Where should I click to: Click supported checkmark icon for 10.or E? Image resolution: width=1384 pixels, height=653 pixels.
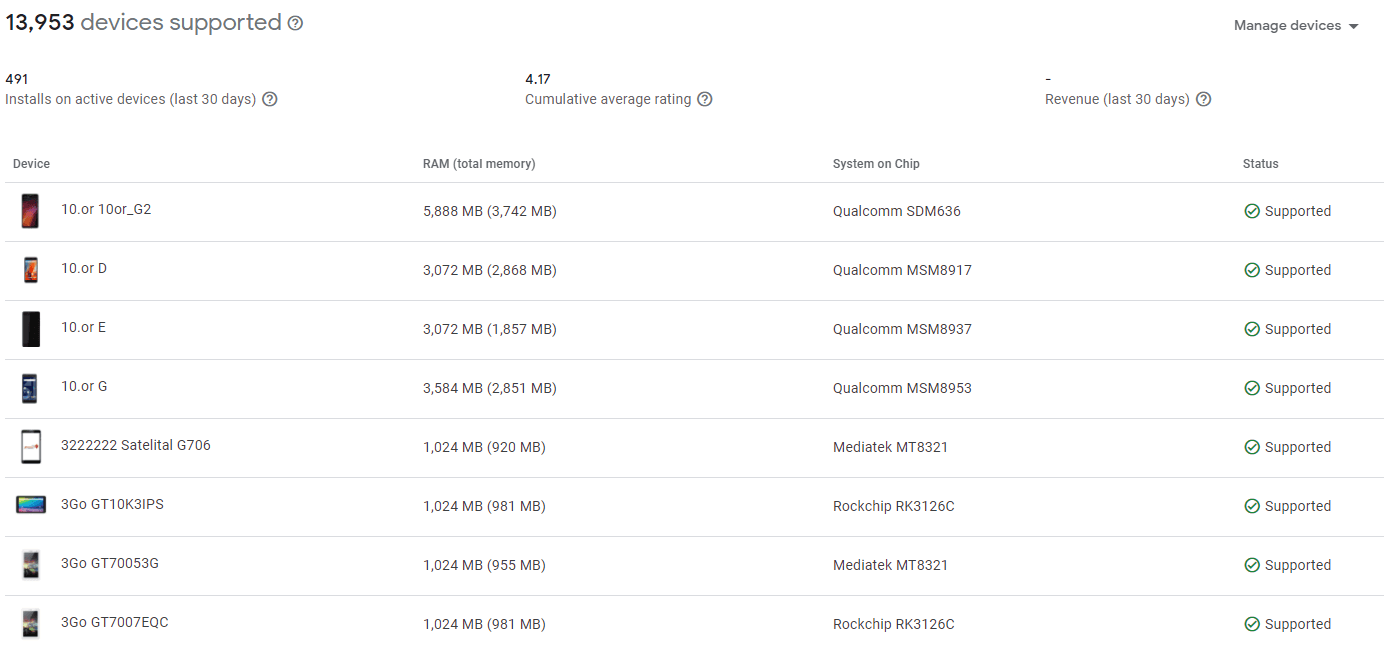(x=1252, y=329)
